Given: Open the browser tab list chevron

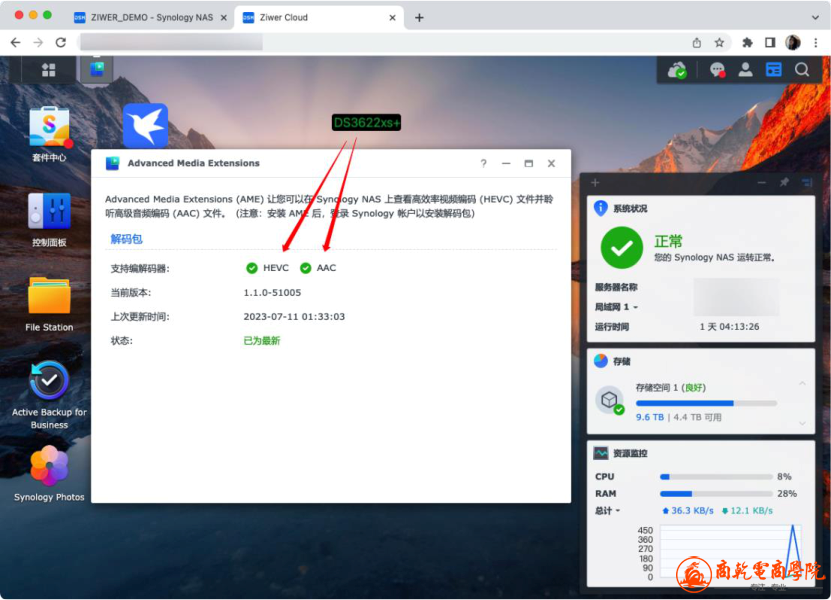Looking at the screenshot, I should pos(815,17).
